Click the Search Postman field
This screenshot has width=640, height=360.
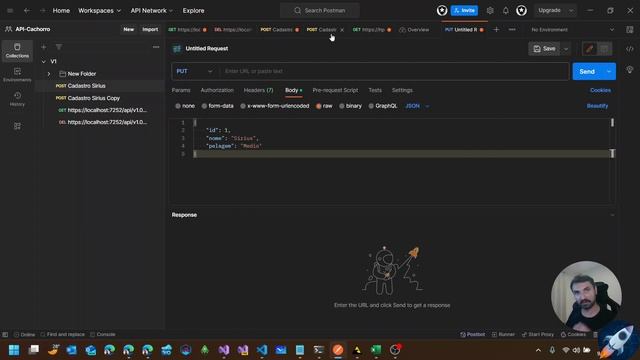320,11
